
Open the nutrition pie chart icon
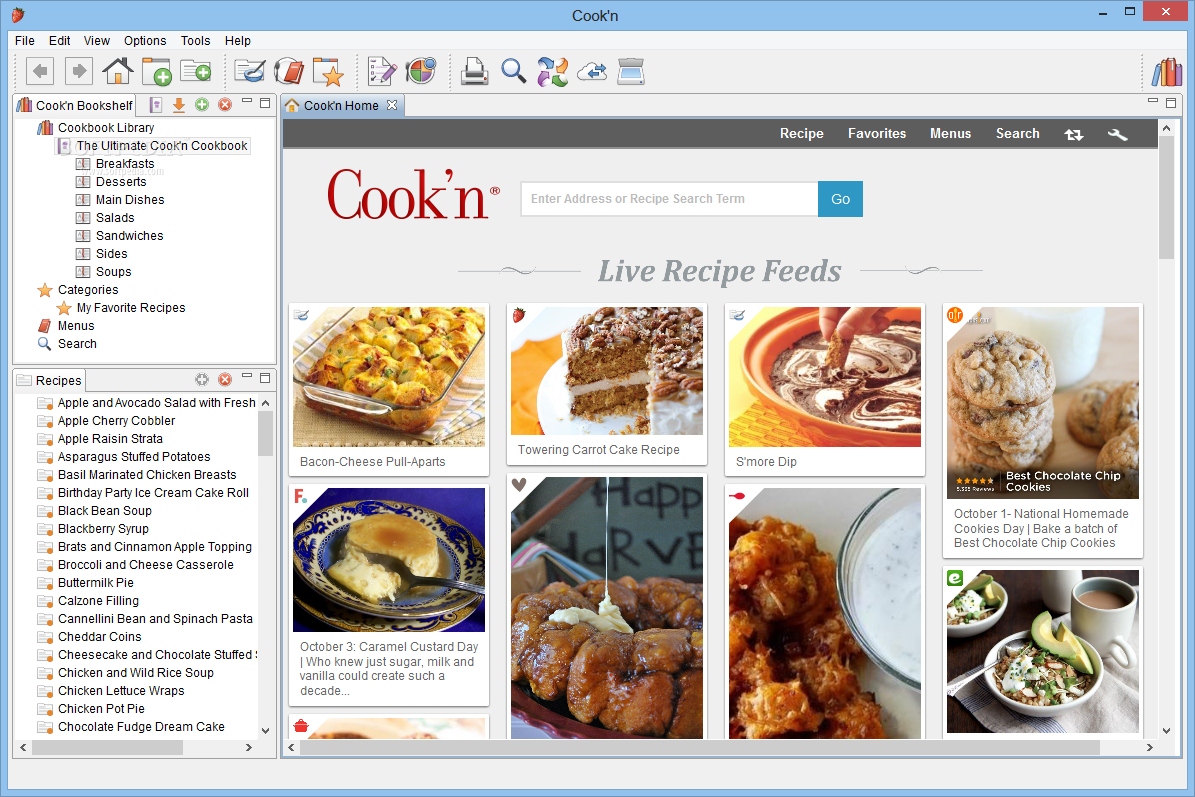[421, 72]
